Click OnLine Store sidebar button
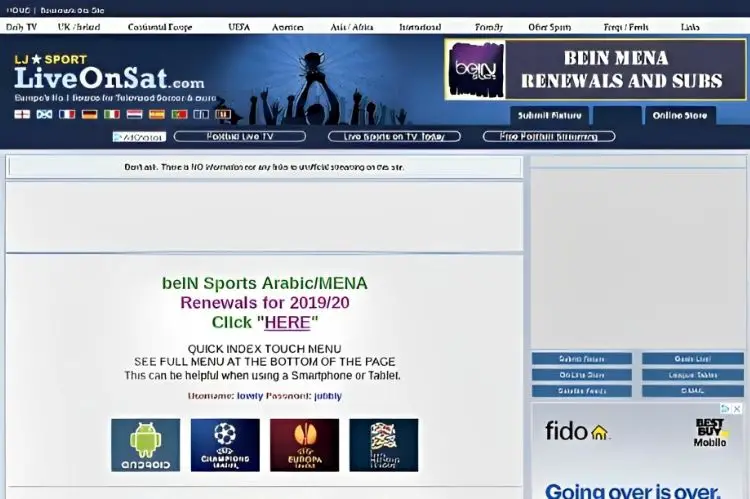Screen dimensions: 750x499 point(582,375)
